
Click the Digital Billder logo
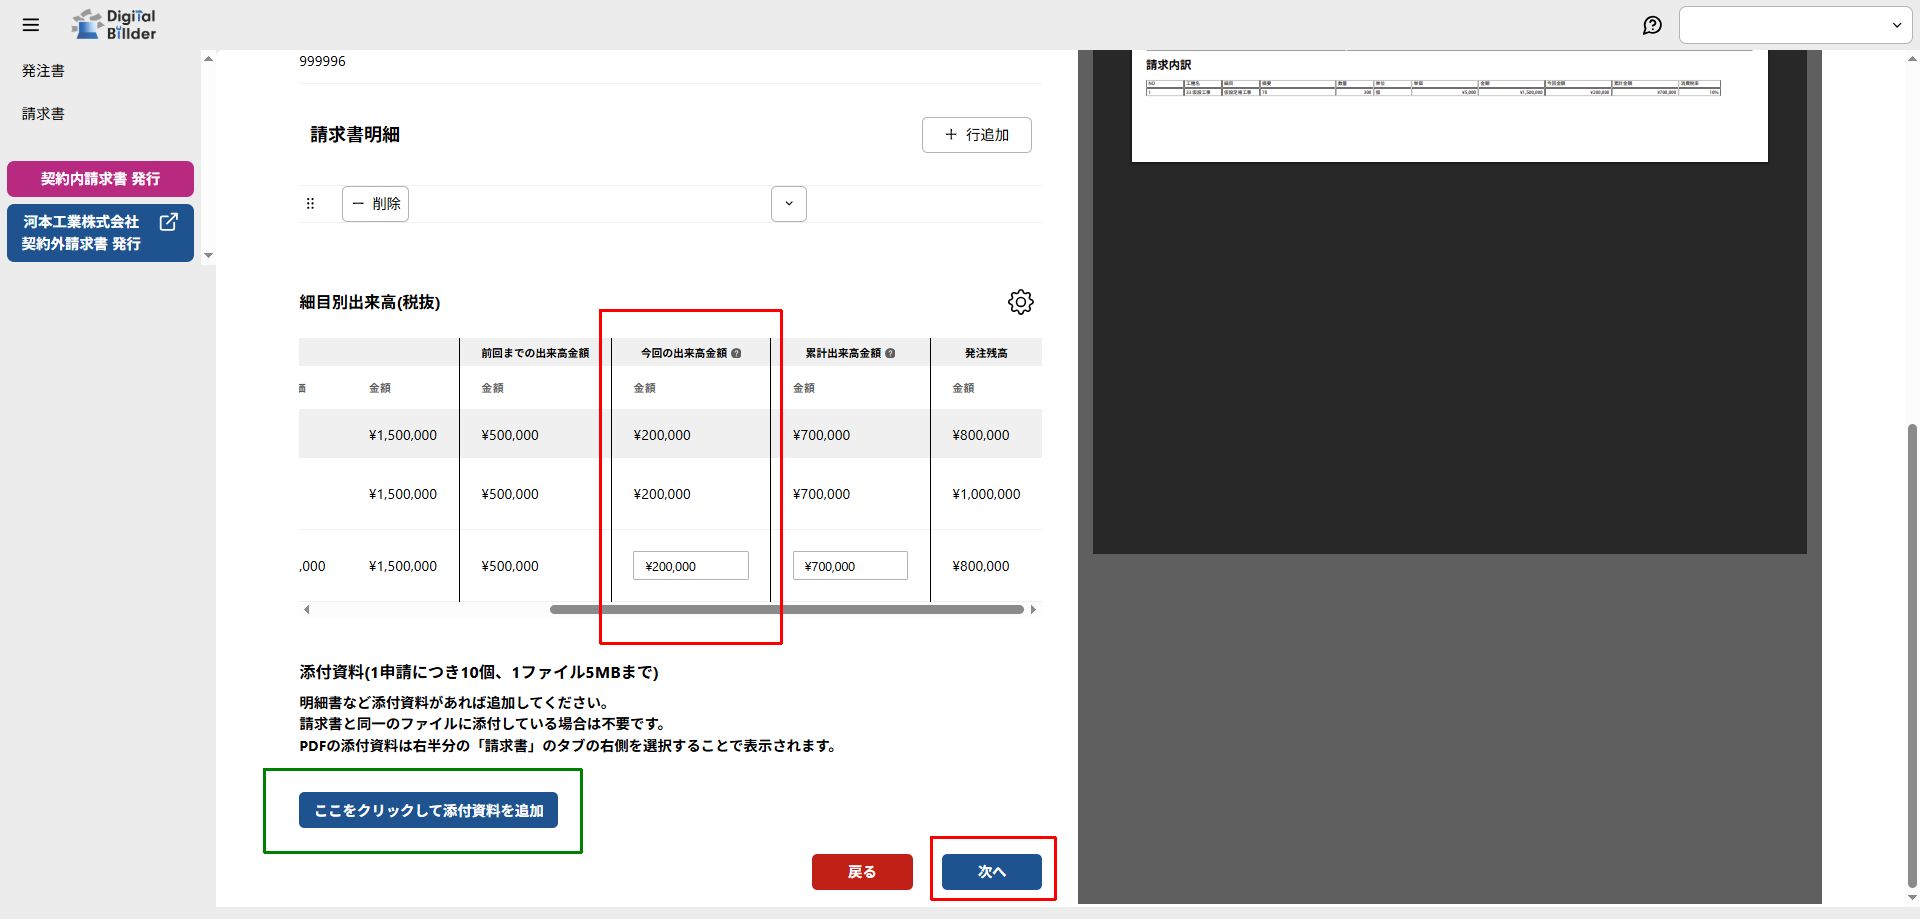click(115, 25)
